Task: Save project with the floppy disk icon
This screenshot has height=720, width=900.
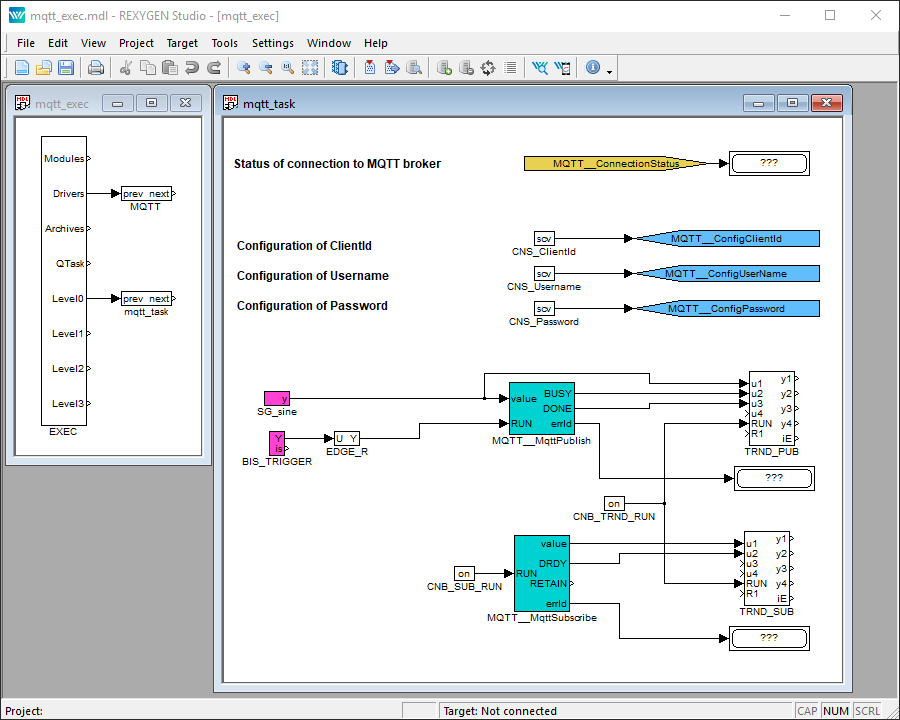Action: tap(66, 68)
